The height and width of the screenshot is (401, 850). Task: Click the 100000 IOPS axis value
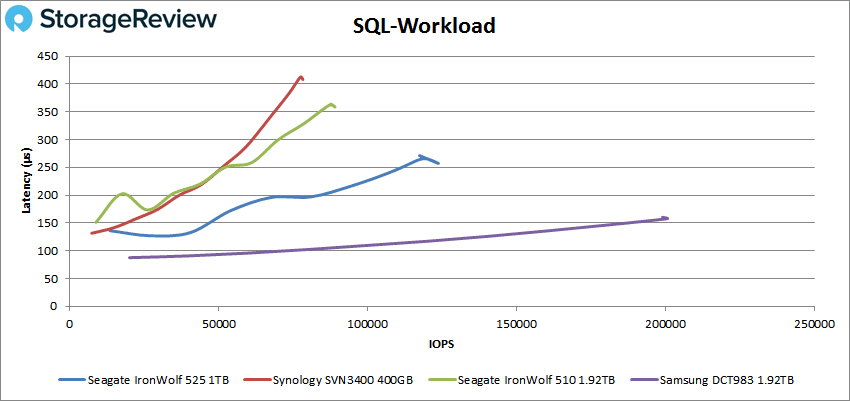(368, 324)
